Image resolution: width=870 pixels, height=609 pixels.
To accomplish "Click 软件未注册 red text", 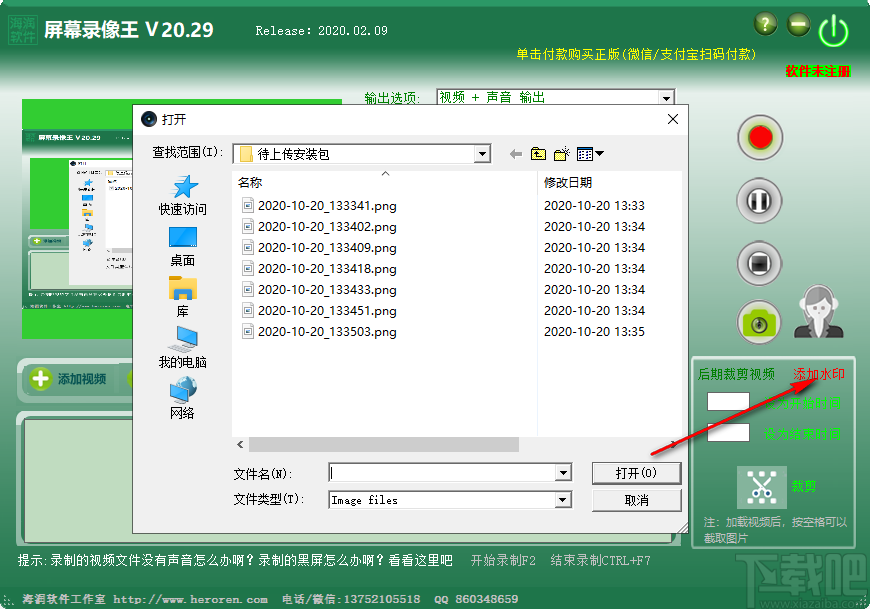I will [818, 71].
